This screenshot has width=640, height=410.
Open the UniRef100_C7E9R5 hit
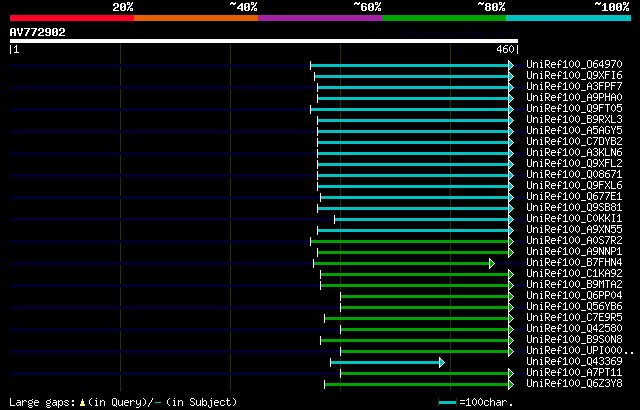574,318
